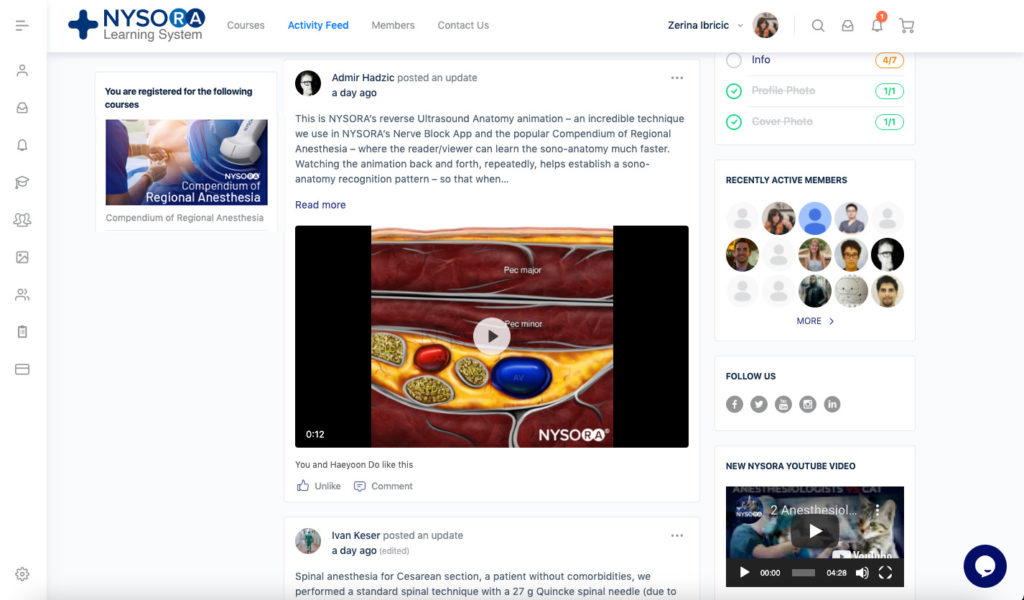The width and height of the screenshot is (1024, 600).
Task: Toggle the Info profile completion circle
Action: tap(734, 60)
